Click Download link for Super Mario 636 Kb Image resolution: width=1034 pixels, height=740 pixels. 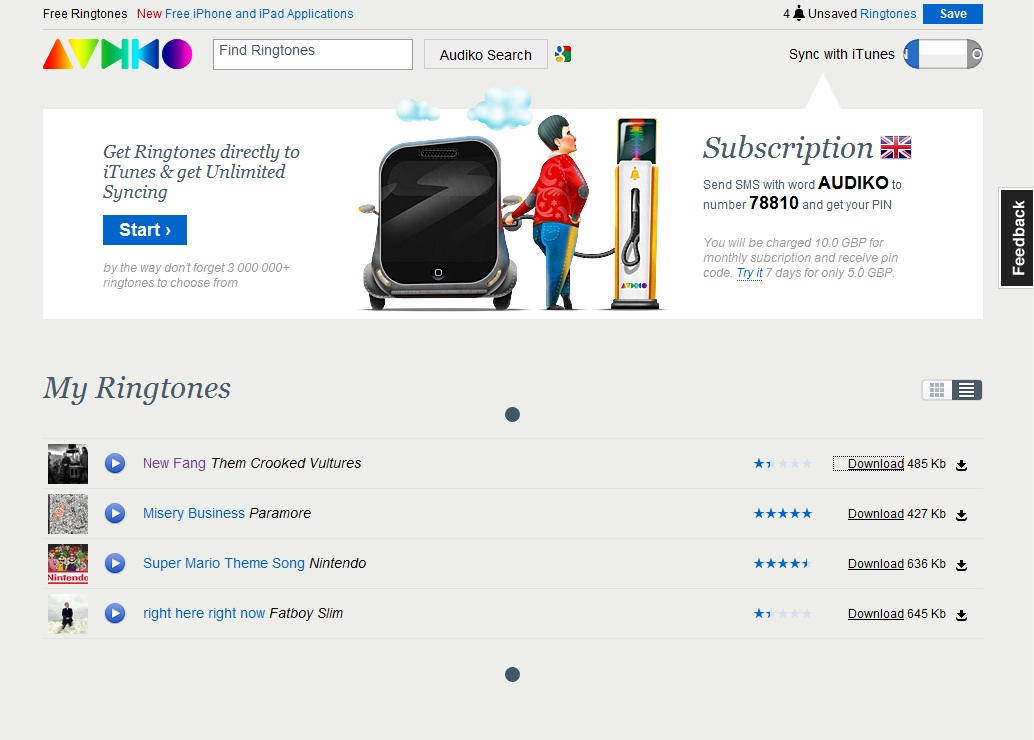click(876, 564)
